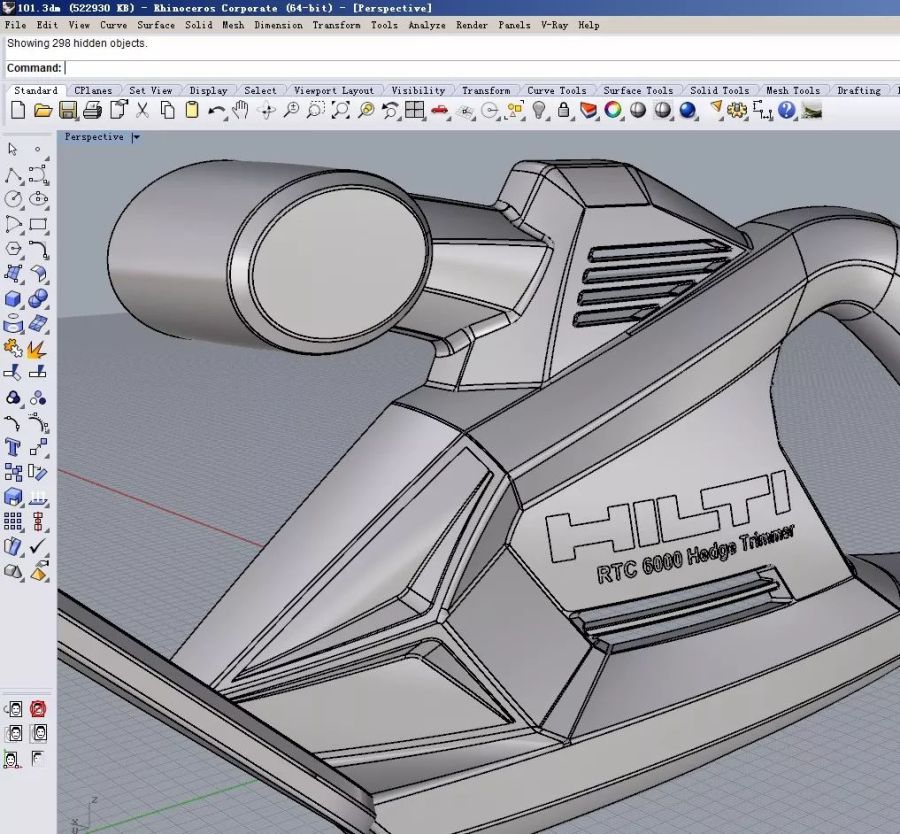This screenshot has width=900, height=834.
Task: Open the Surface menu
Action: click(x=155, y=25)
